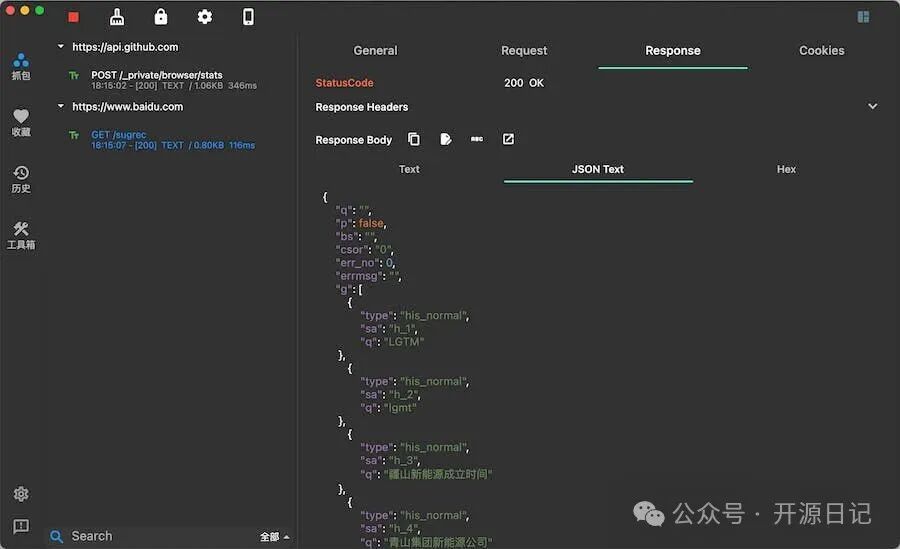The width and height of the screenshot is (900, 549).
Task: Copy the response body with copy icon
Action: 414,140
